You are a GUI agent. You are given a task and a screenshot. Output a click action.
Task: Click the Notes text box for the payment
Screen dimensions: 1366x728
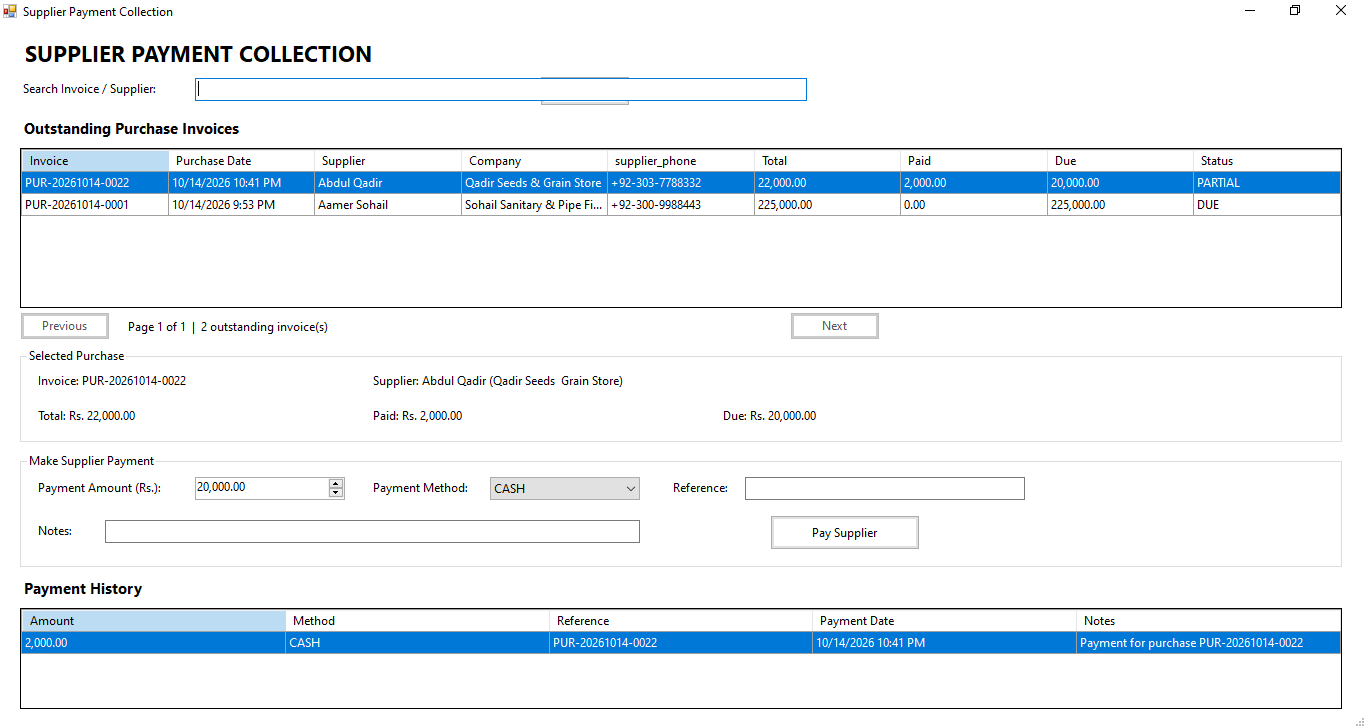(x=372, y=531)
